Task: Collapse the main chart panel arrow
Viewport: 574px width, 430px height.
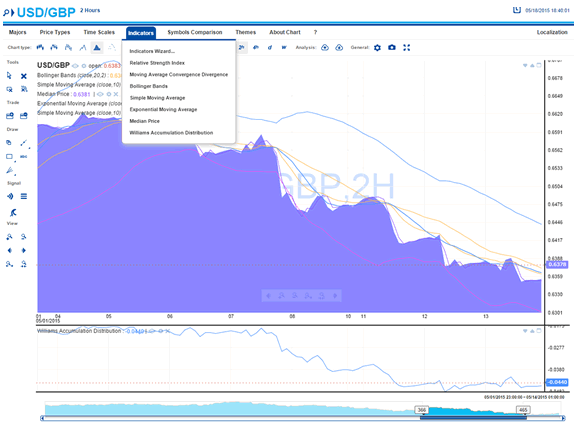Action: [x=525, y=66]
